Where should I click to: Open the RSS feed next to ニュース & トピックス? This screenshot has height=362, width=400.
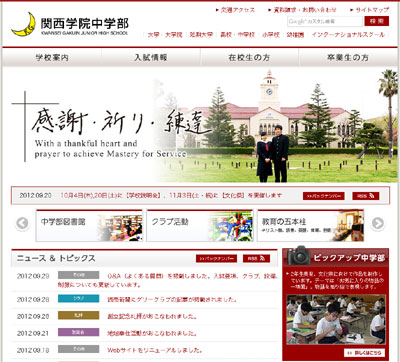(x=256, y=258)
